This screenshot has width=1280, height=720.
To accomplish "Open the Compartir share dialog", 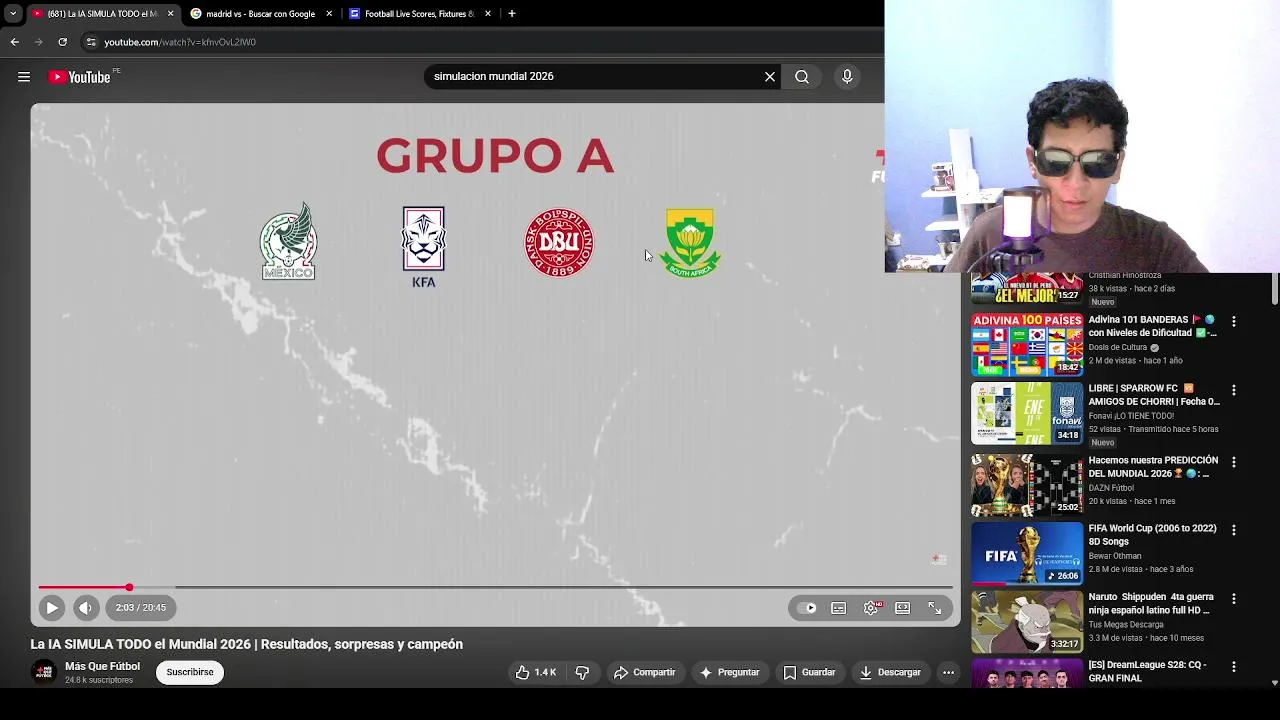I will pos(645,672).
